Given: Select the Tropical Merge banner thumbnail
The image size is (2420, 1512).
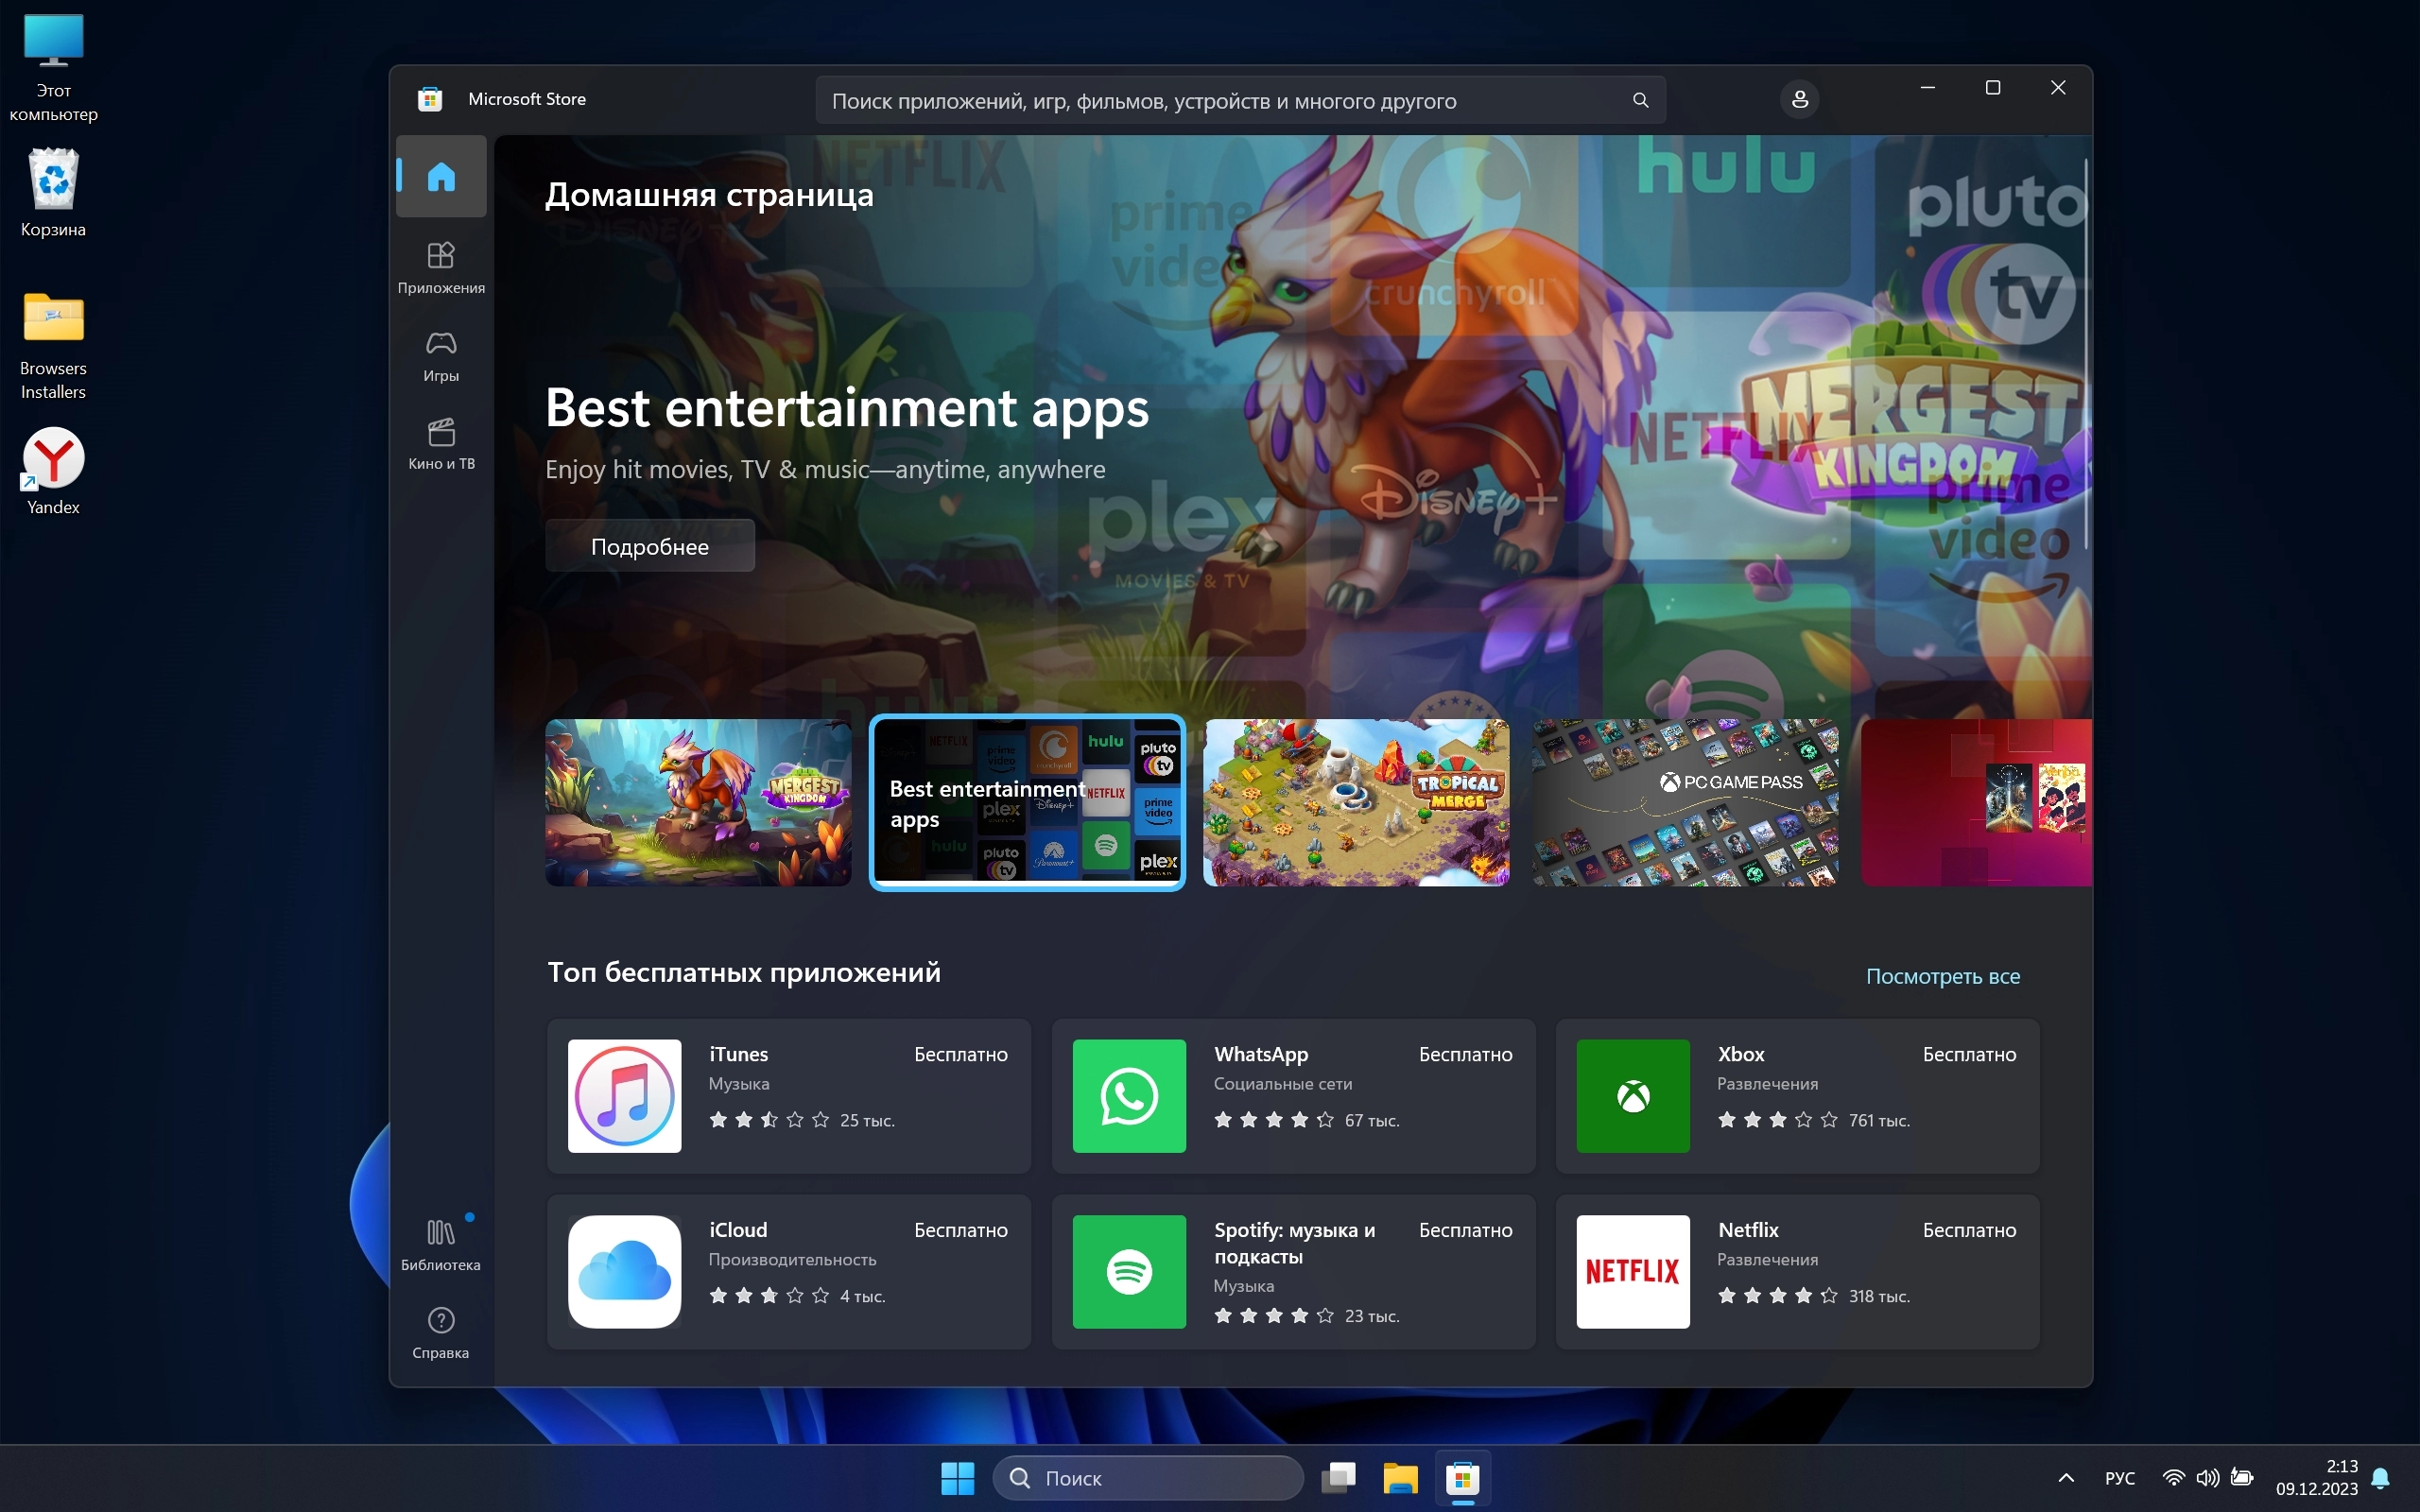Looking at the screenshot, I should 1356,802.
